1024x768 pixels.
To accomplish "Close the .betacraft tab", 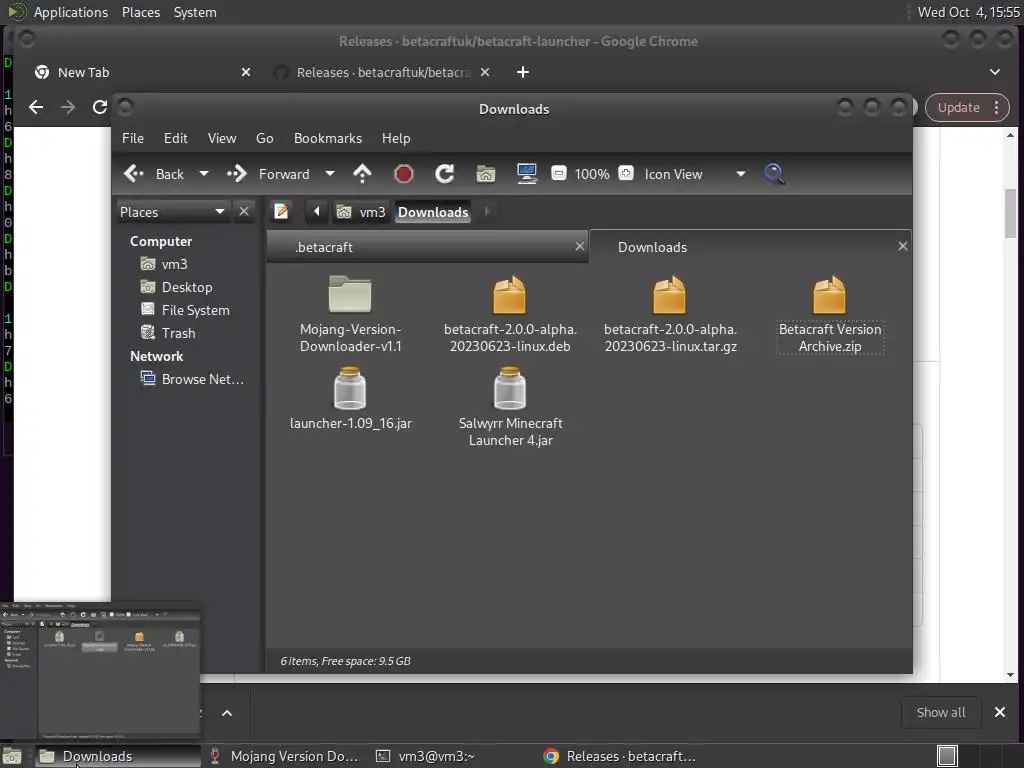I will click(x=579, y=246).
